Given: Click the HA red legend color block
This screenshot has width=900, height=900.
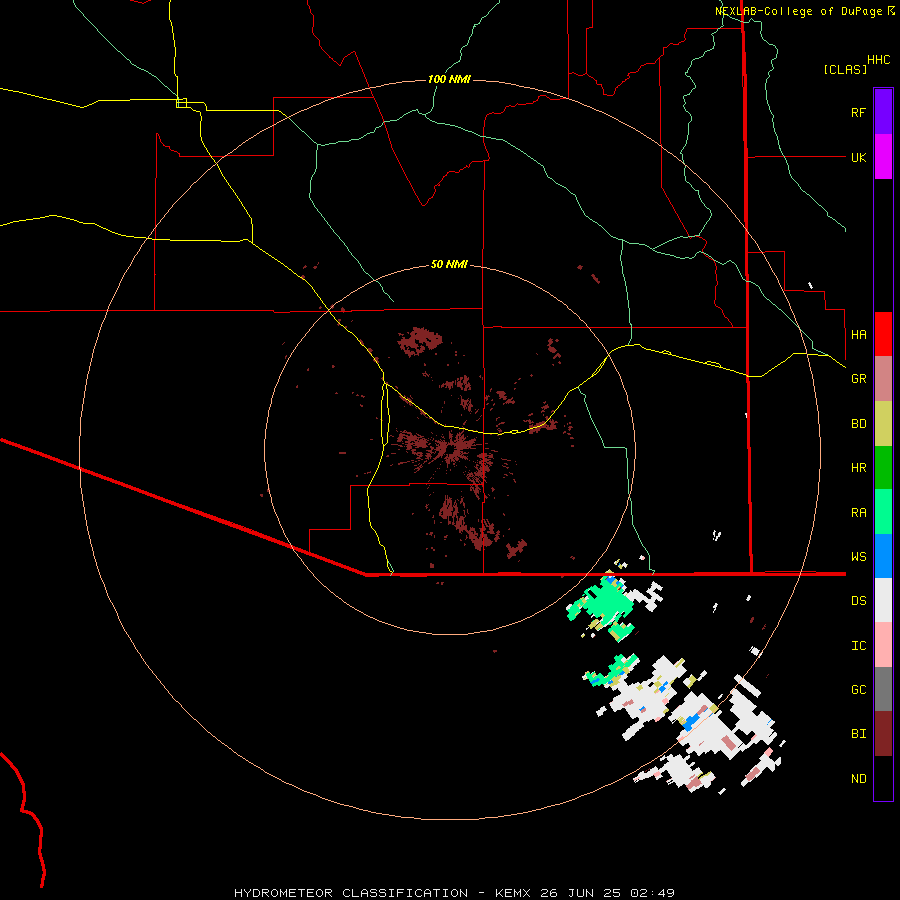Looking at the screenshot, I should point(883,334).
